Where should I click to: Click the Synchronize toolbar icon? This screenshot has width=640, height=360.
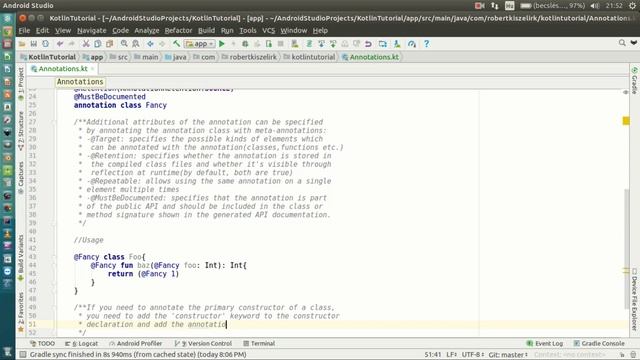click(x=45, y=44)
